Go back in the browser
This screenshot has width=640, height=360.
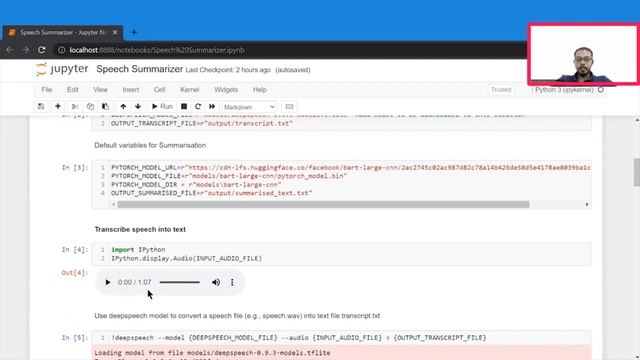click(x=9, y=50)
